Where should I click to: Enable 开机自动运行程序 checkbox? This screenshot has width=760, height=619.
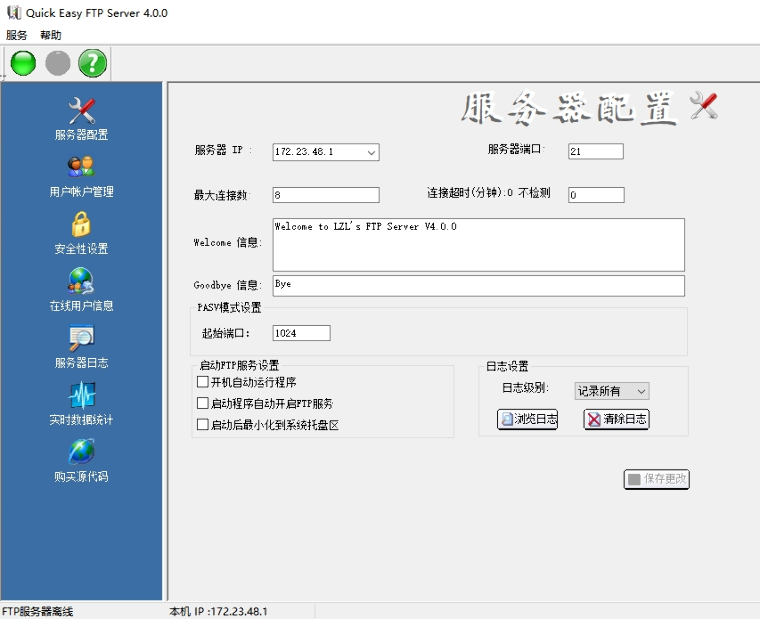[x=203, y=382]
